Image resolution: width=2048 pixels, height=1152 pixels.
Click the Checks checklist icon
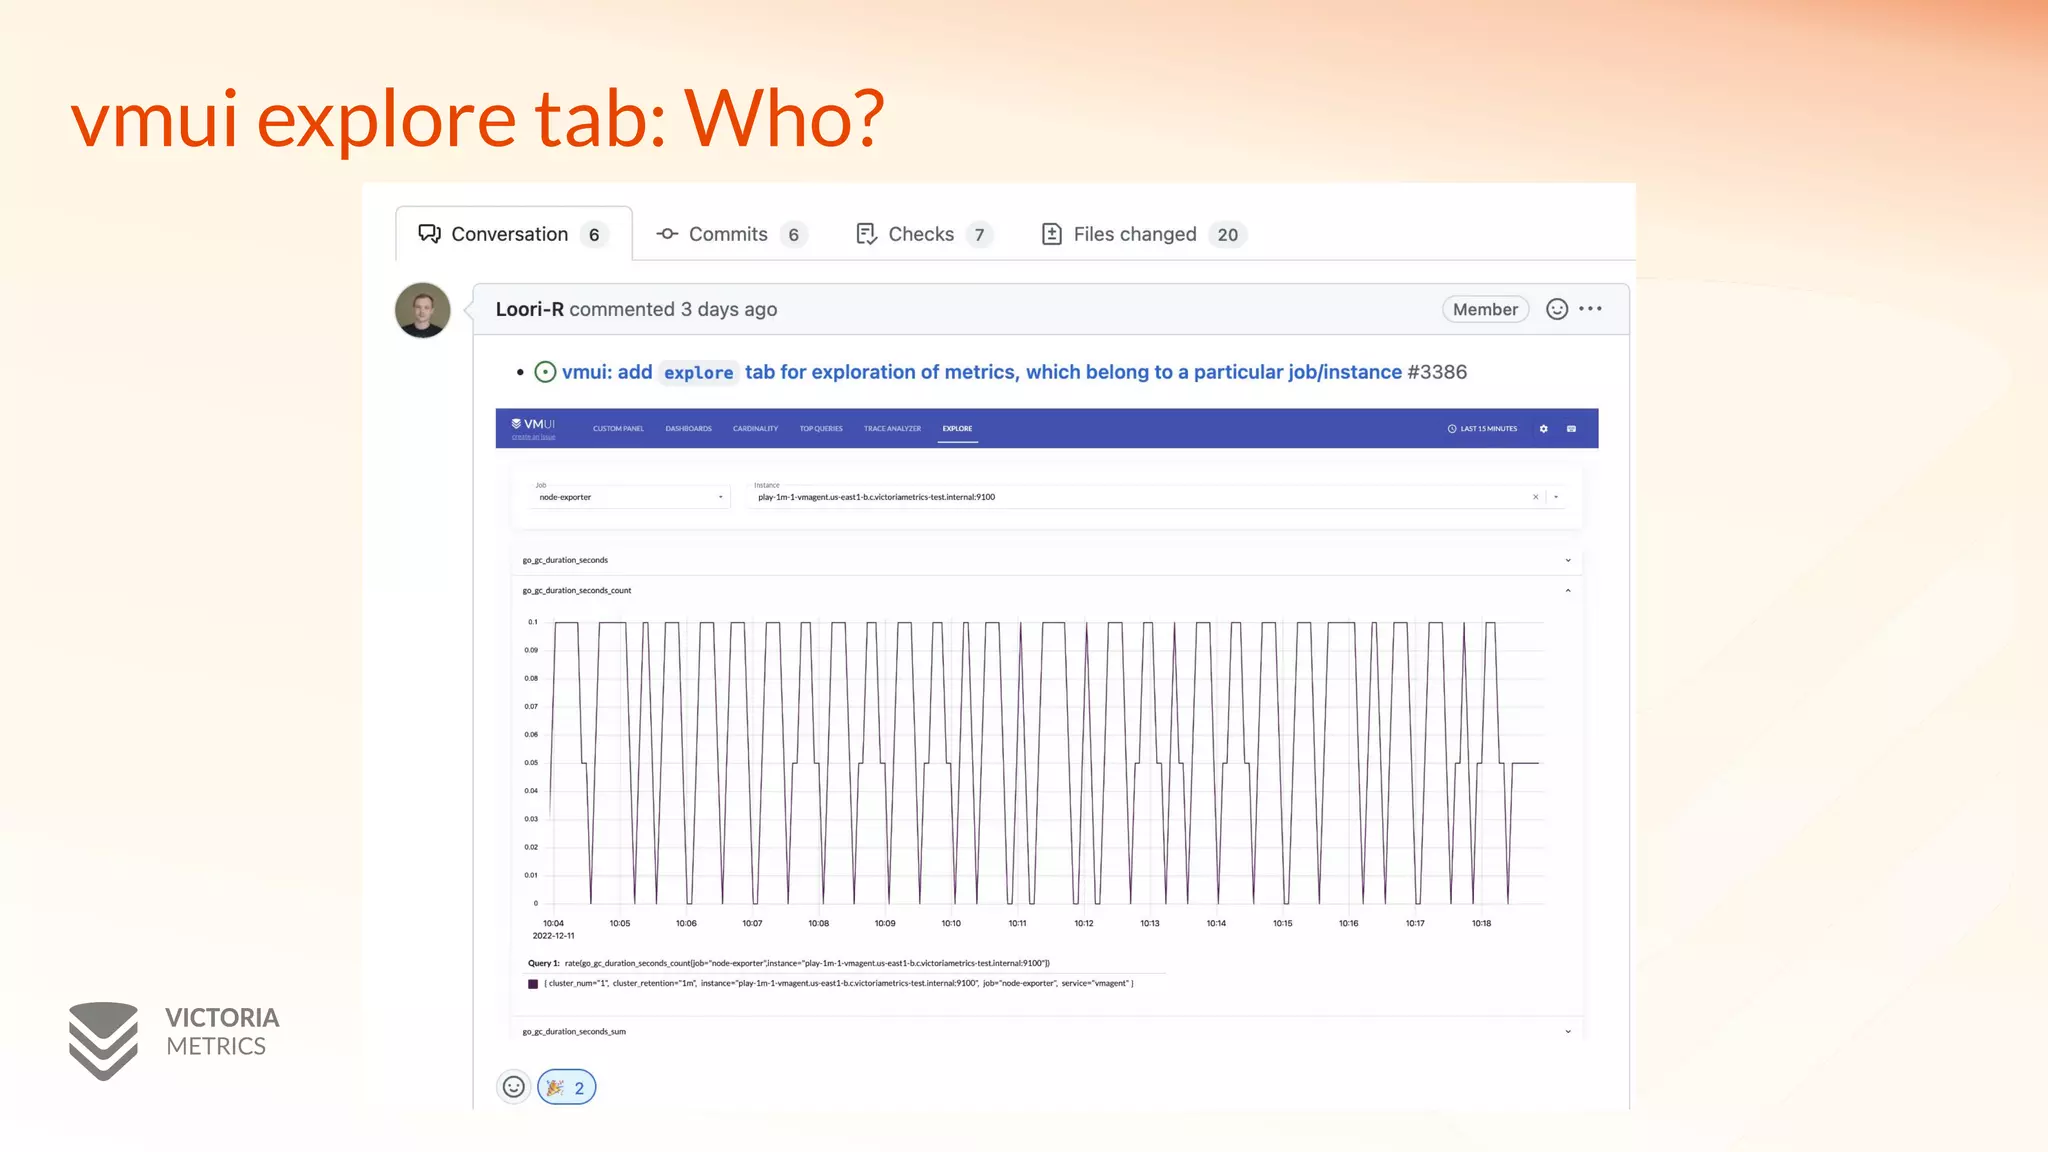coord(867,234)
